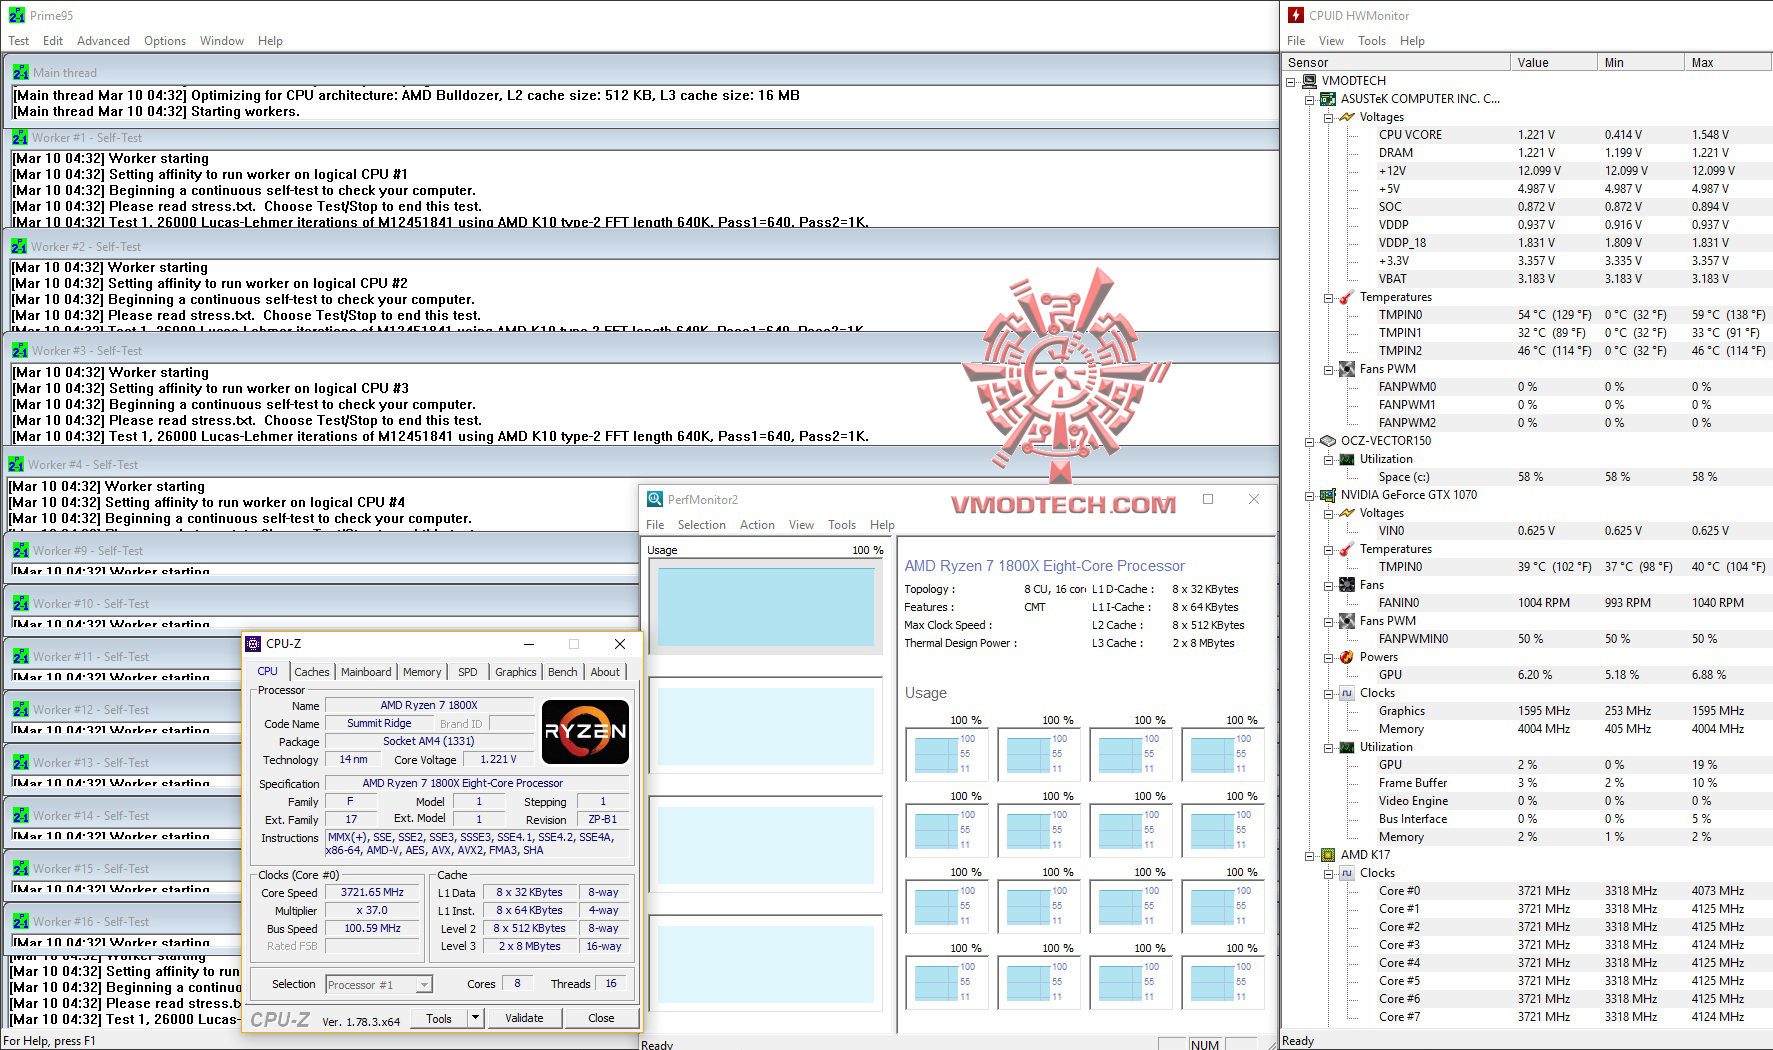Click the Core Speed 3721.65 MHz field

[372, 893]
